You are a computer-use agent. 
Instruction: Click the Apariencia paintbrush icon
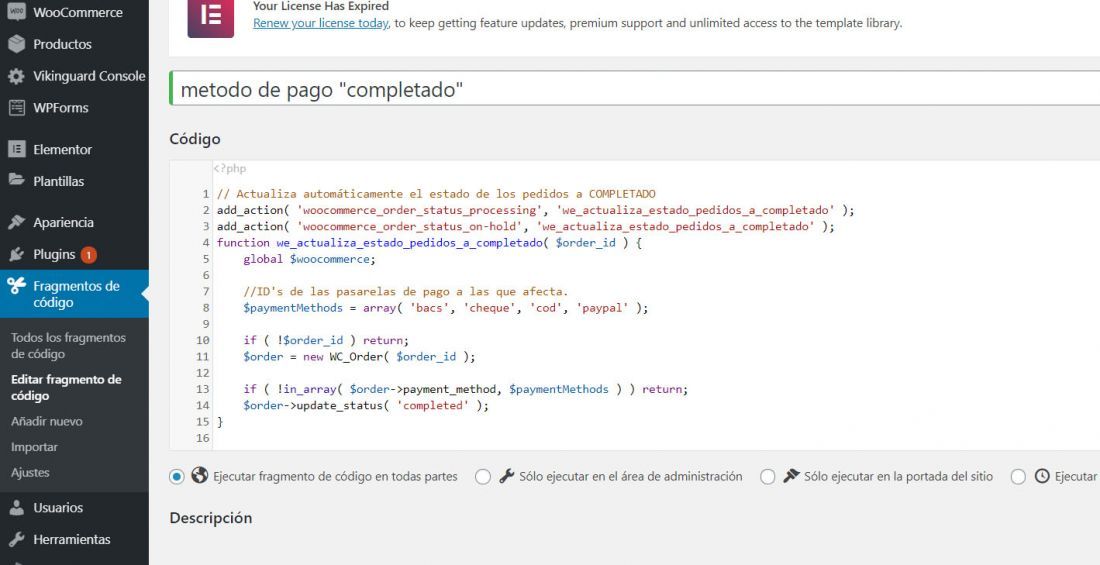[16, 222]
